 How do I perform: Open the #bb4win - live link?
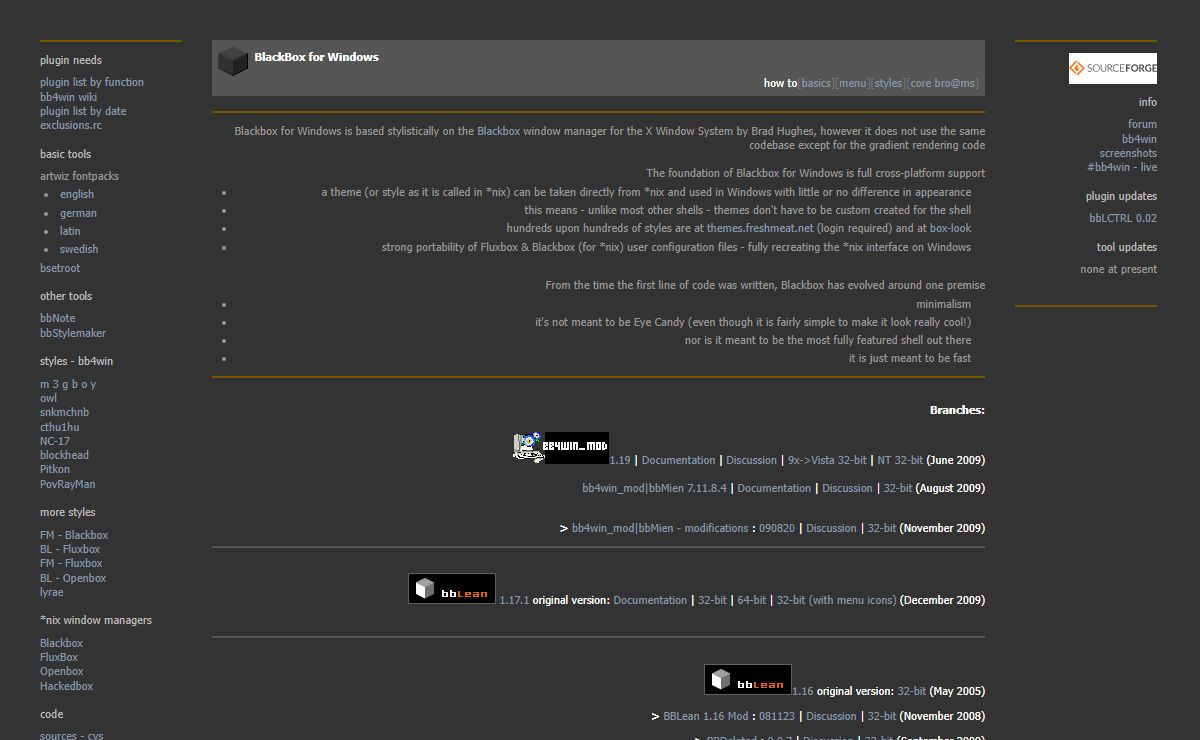(1122, 167)
